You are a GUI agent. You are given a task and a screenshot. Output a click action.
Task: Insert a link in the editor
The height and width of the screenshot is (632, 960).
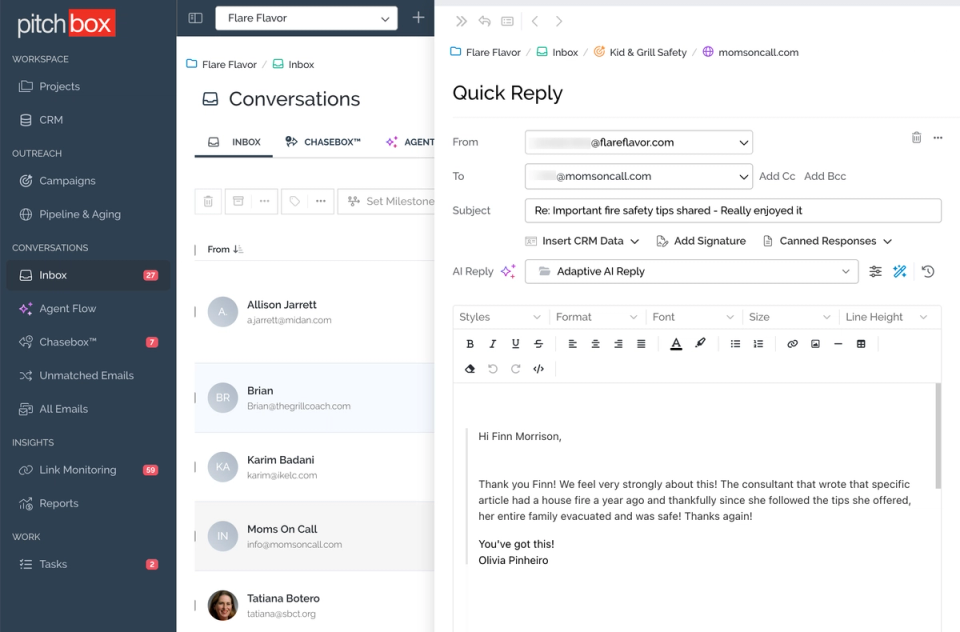(x=792, y=344)
